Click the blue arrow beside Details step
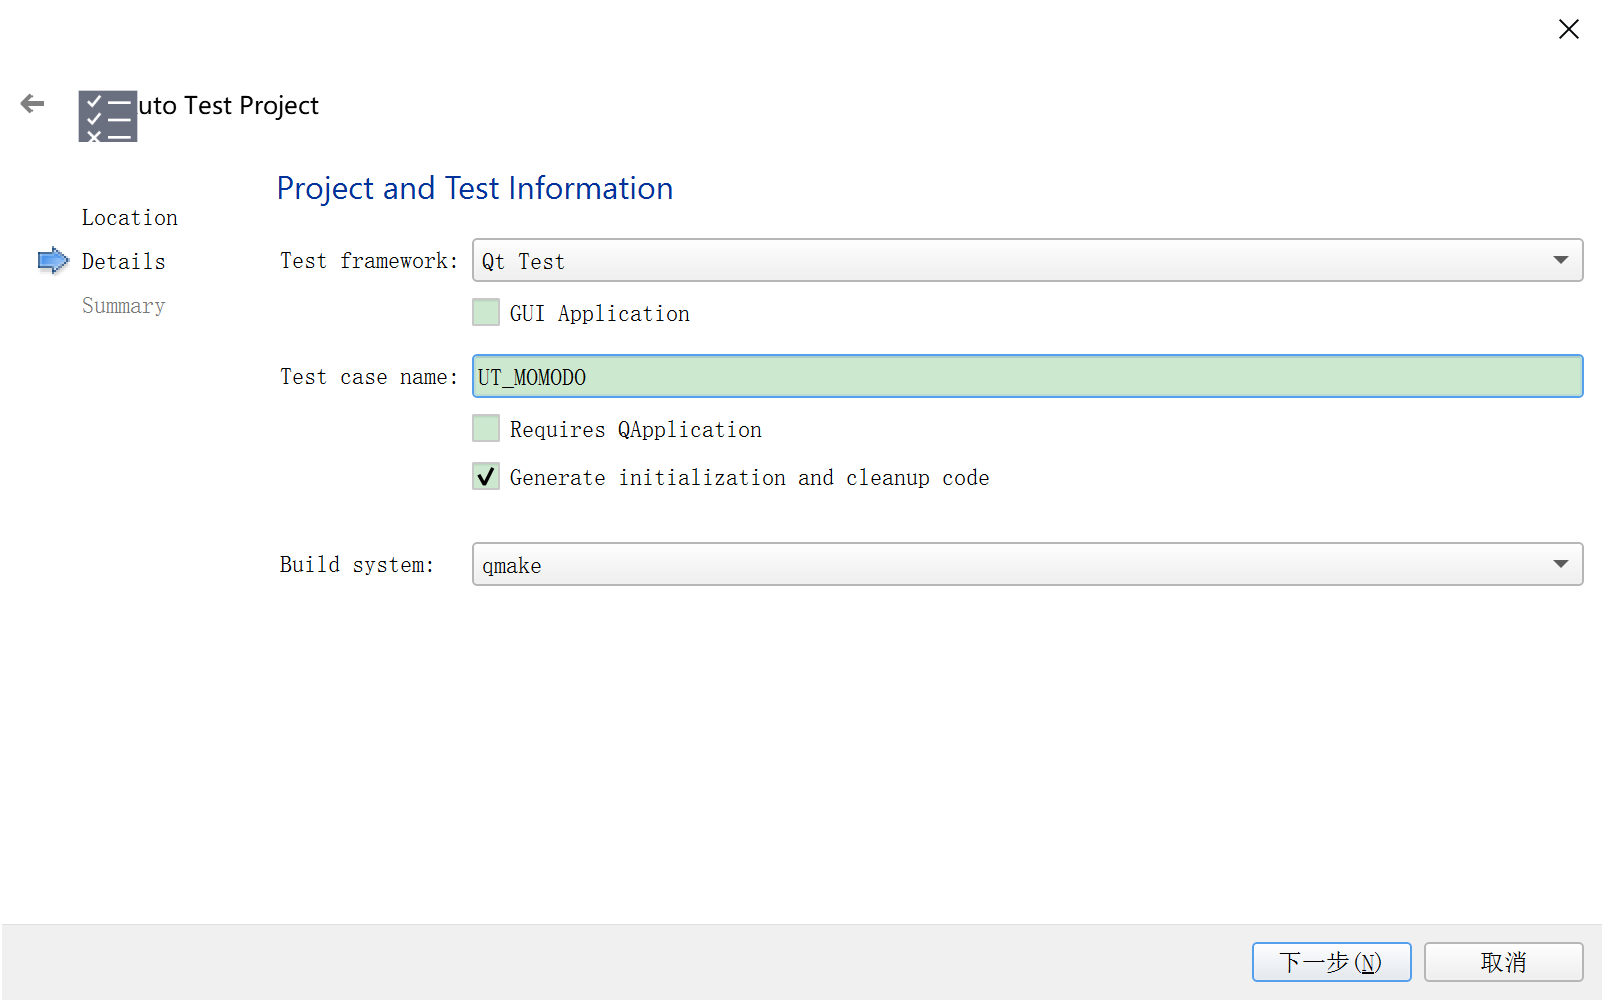 point(53,261)
